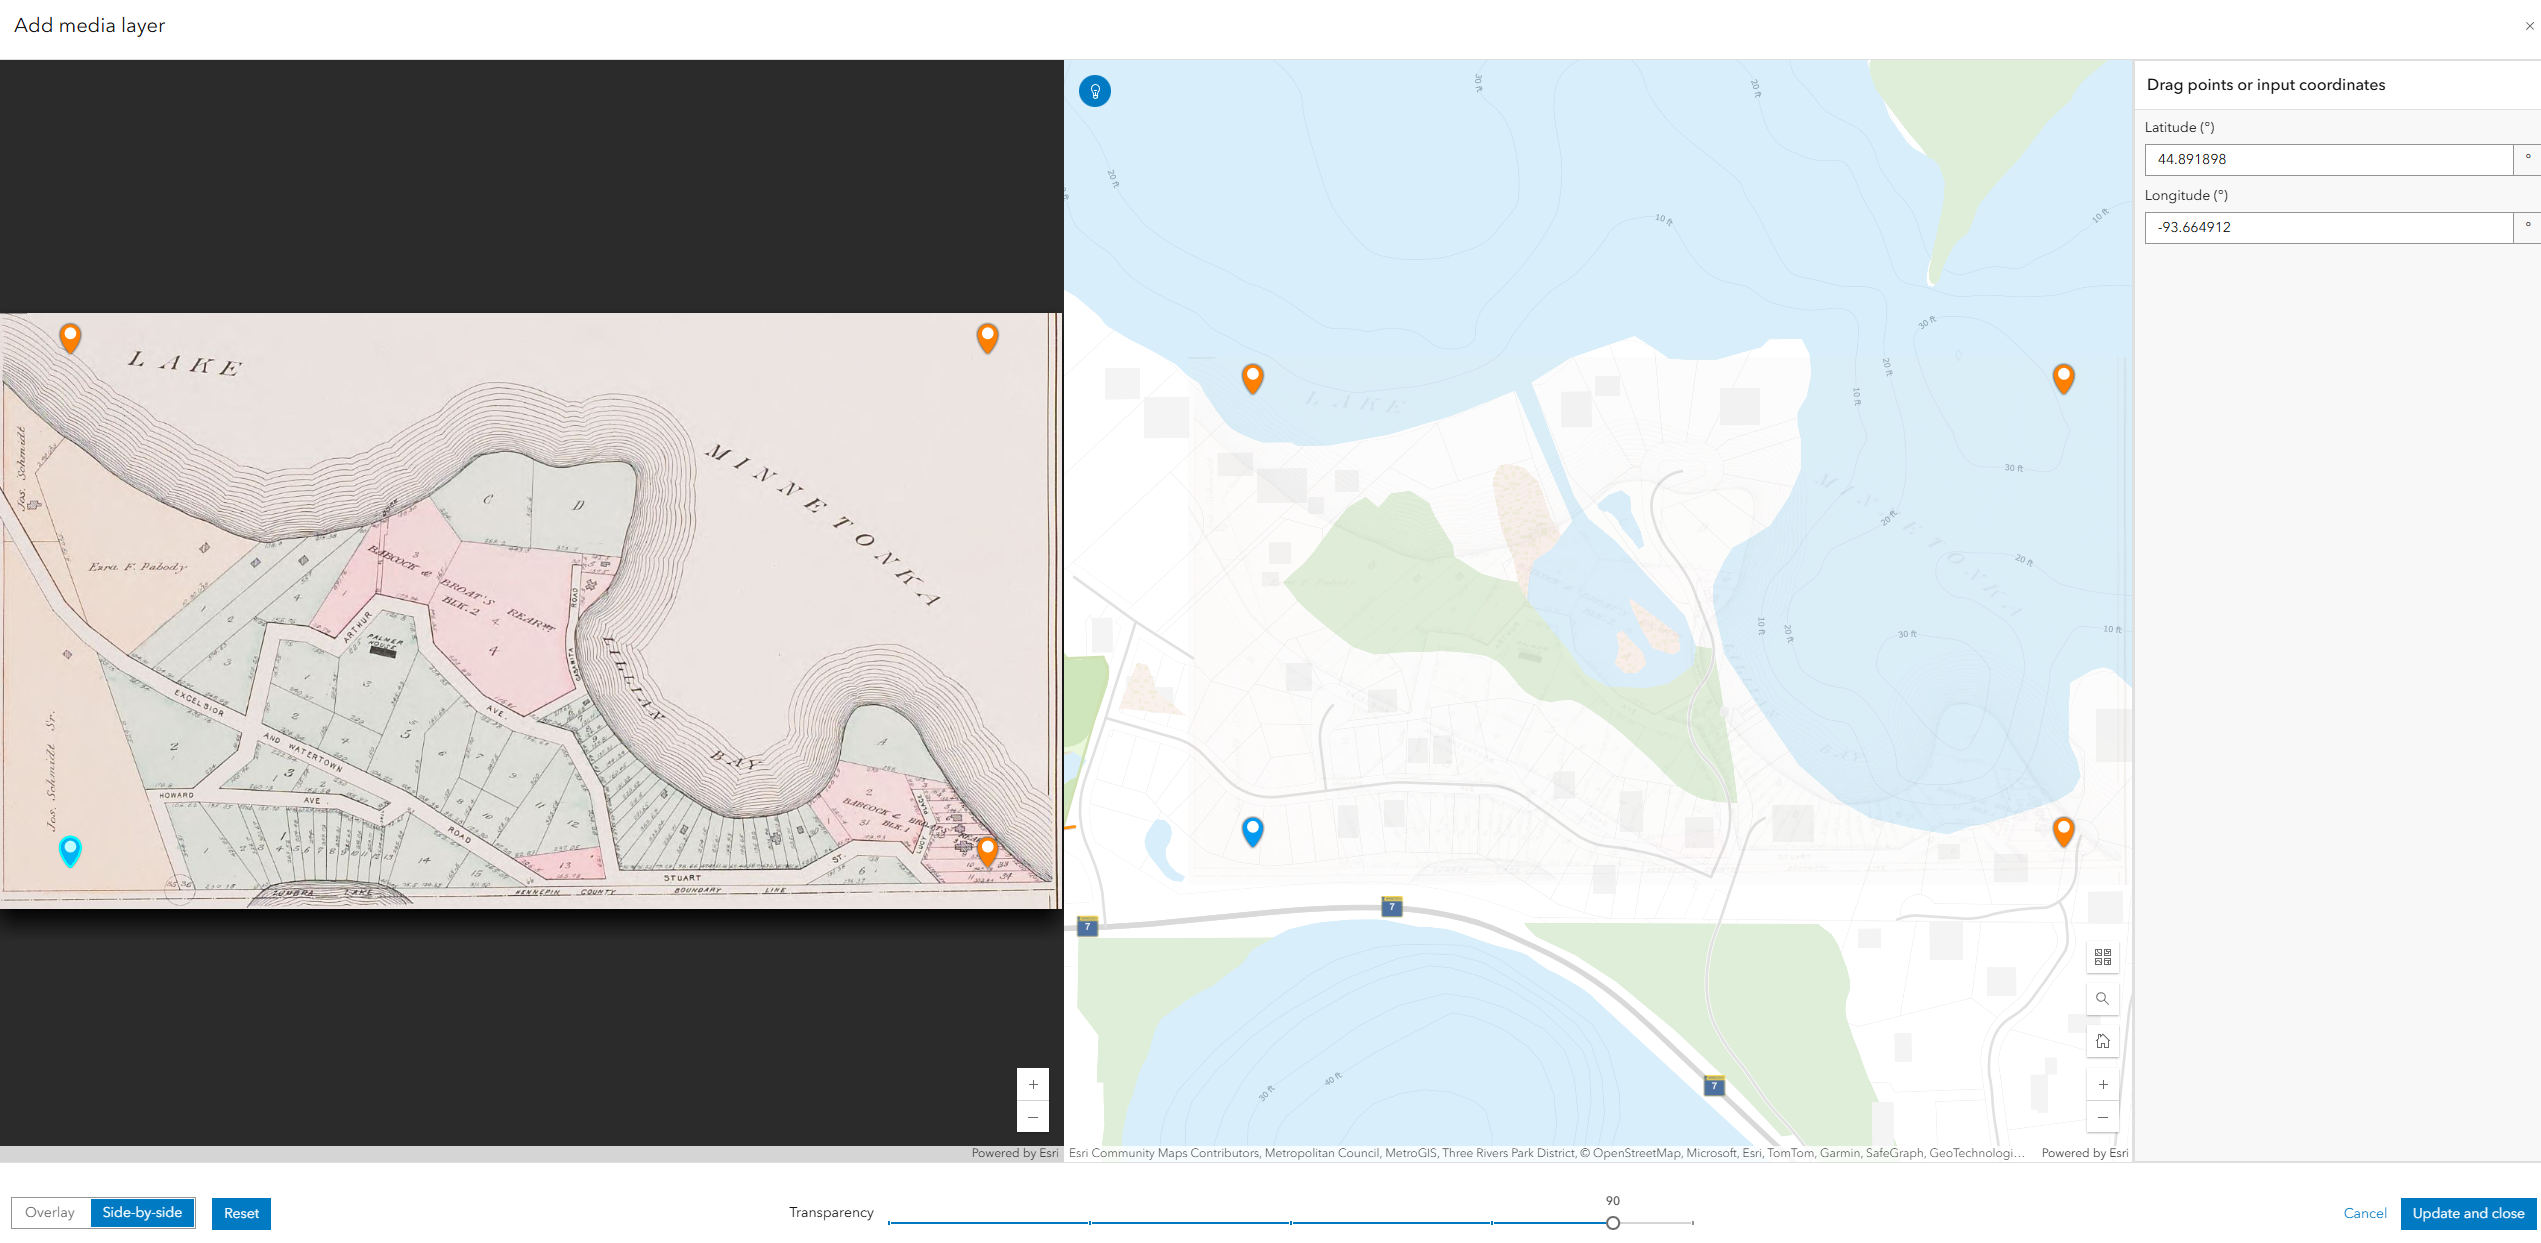This screenshot has height=1243, width=2541.
Task: Adjust the Transparency slider handle
Action: pos(1613,1222)
